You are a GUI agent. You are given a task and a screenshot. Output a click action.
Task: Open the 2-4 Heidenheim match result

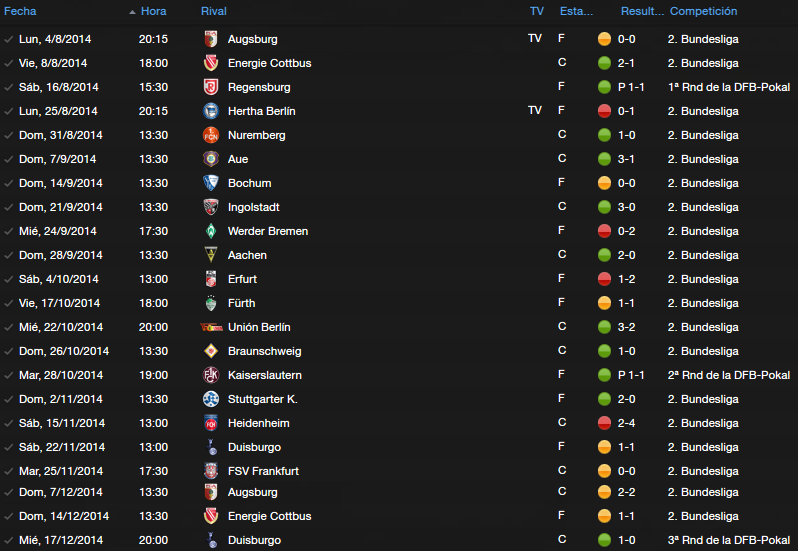coord(626,423)
